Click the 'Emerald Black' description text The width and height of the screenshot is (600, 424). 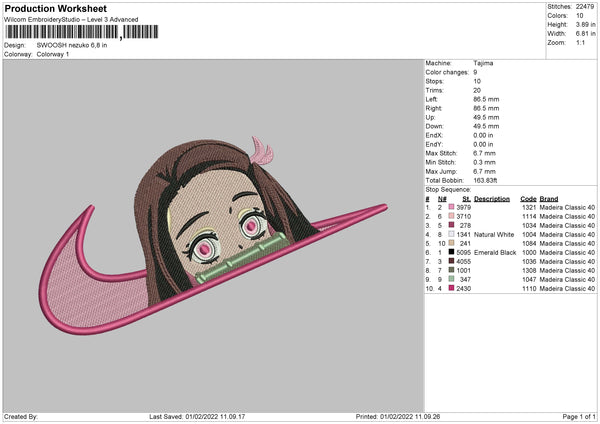[495, 252]
